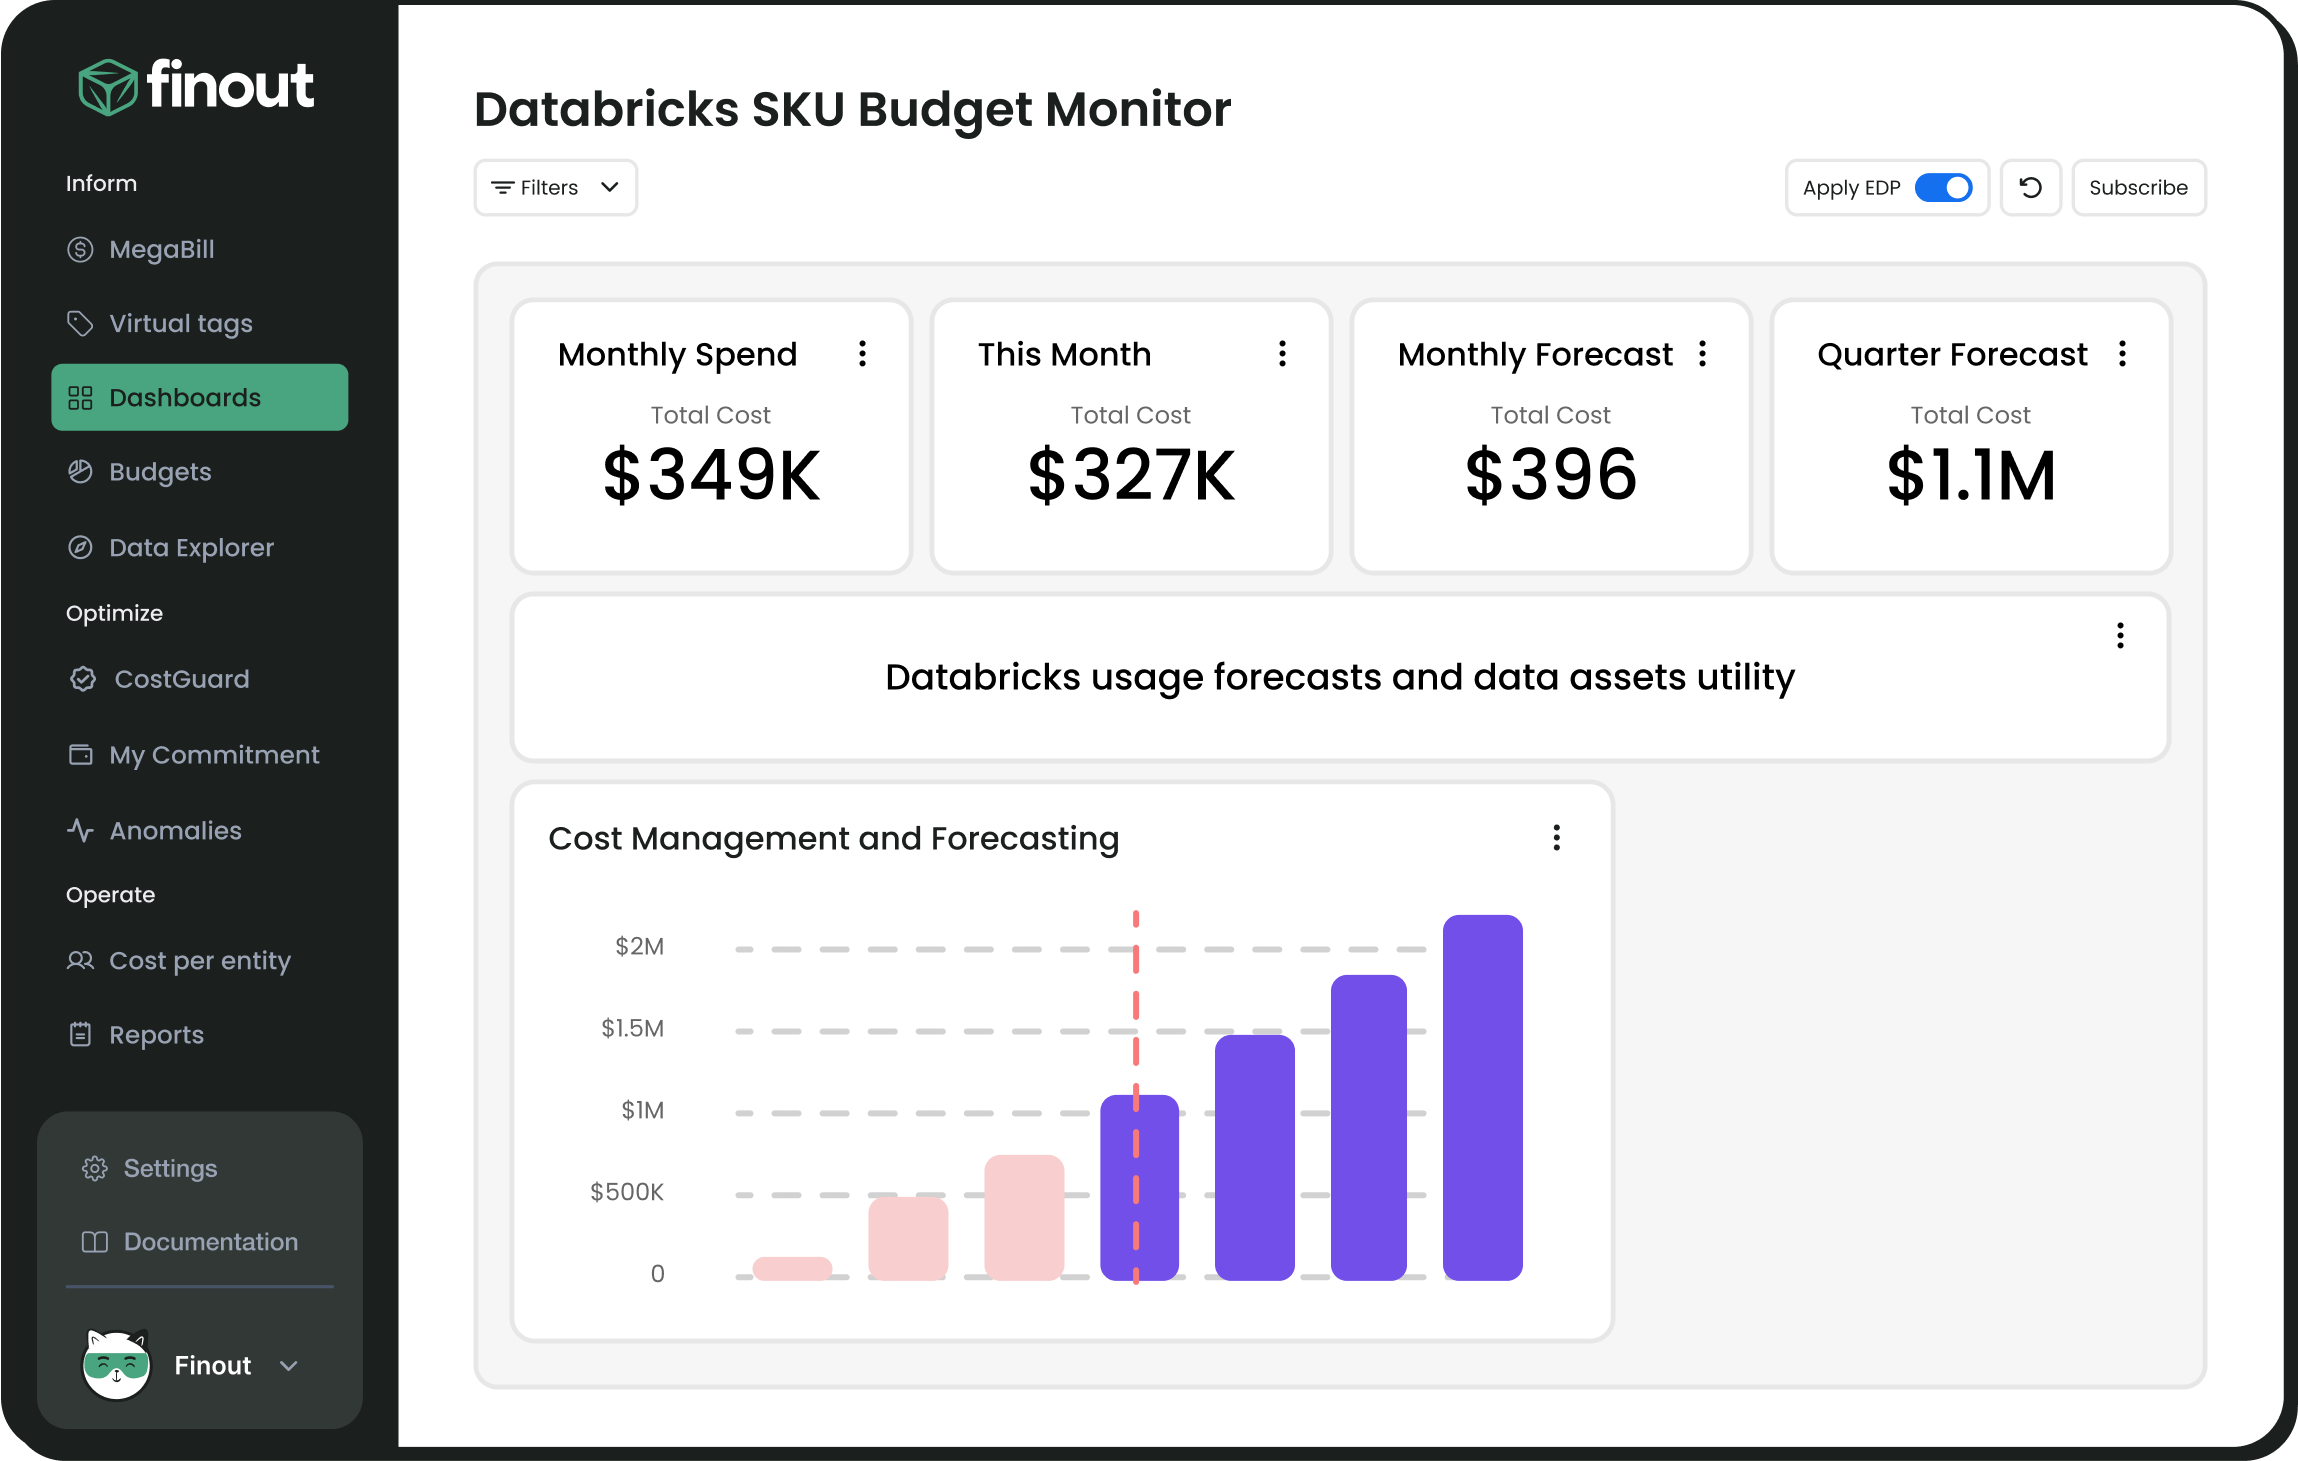This screenshot has height=1461, width=2298.
Task: Expand Monthly Spend card options menu
Action: pyautogui.click(x=866, y=354)
